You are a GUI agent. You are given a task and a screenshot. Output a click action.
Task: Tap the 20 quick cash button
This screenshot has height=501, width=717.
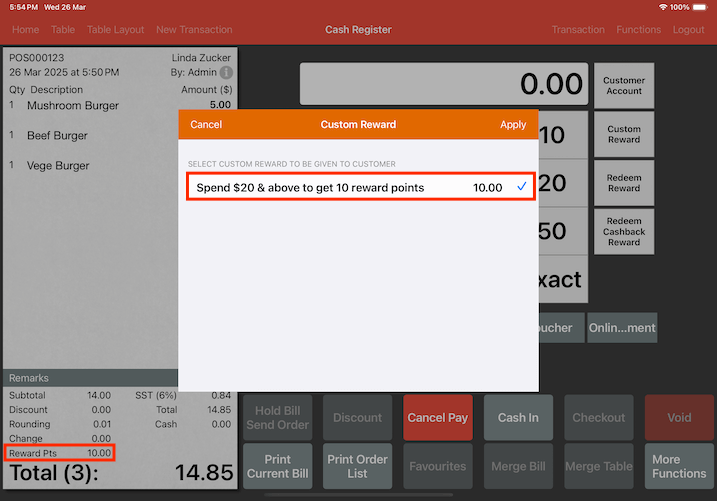(x=563, y=183)
